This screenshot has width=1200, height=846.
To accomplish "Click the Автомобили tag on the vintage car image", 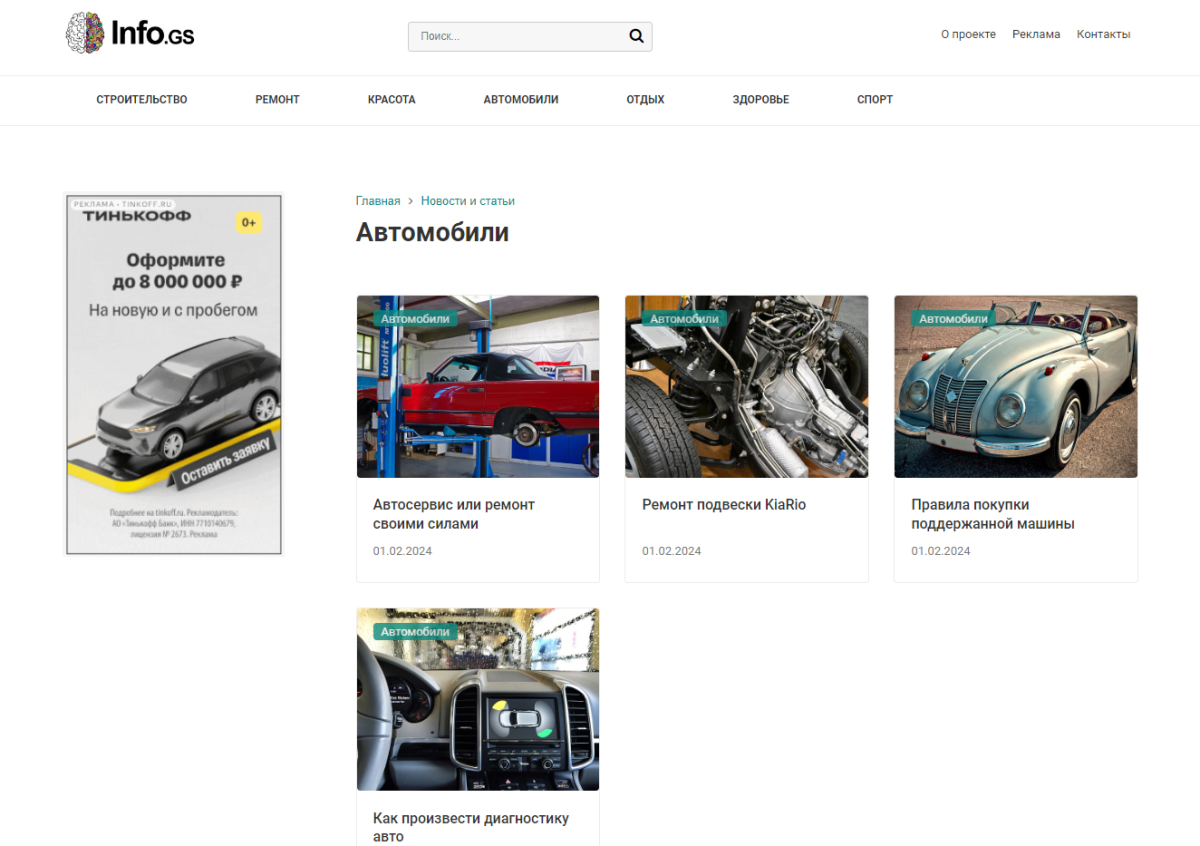I will [x=953, y=319].
